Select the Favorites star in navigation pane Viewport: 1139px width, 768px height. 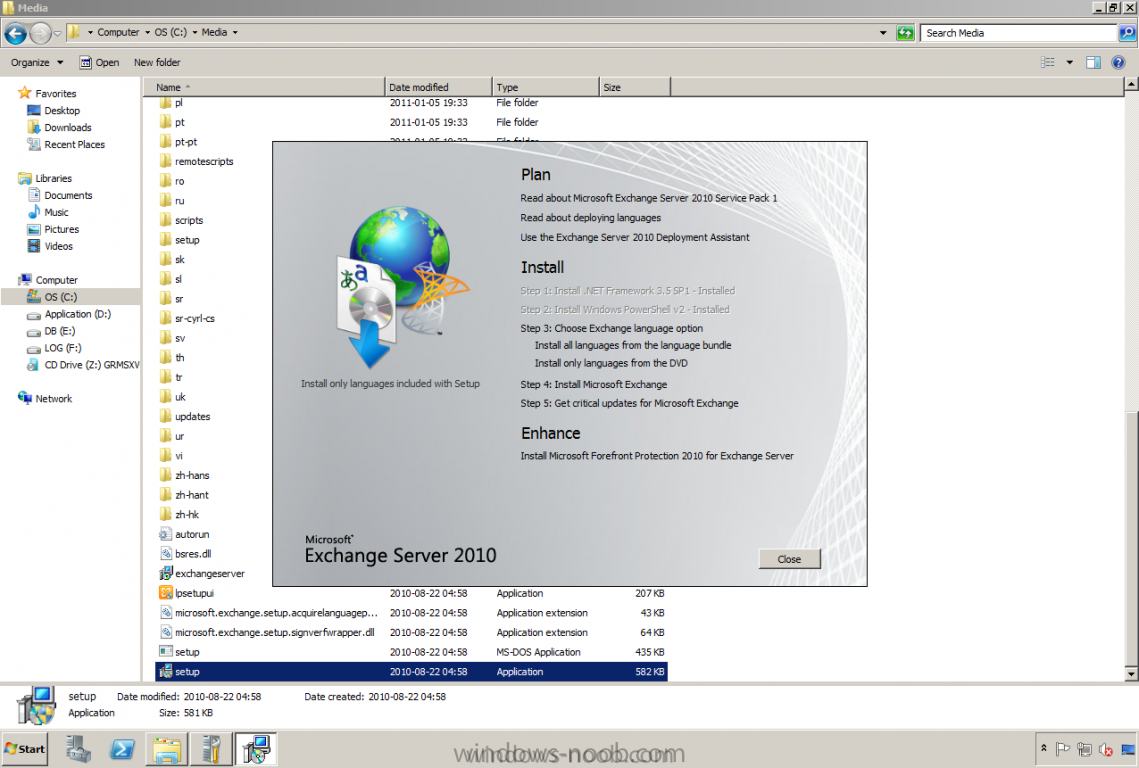25,93
